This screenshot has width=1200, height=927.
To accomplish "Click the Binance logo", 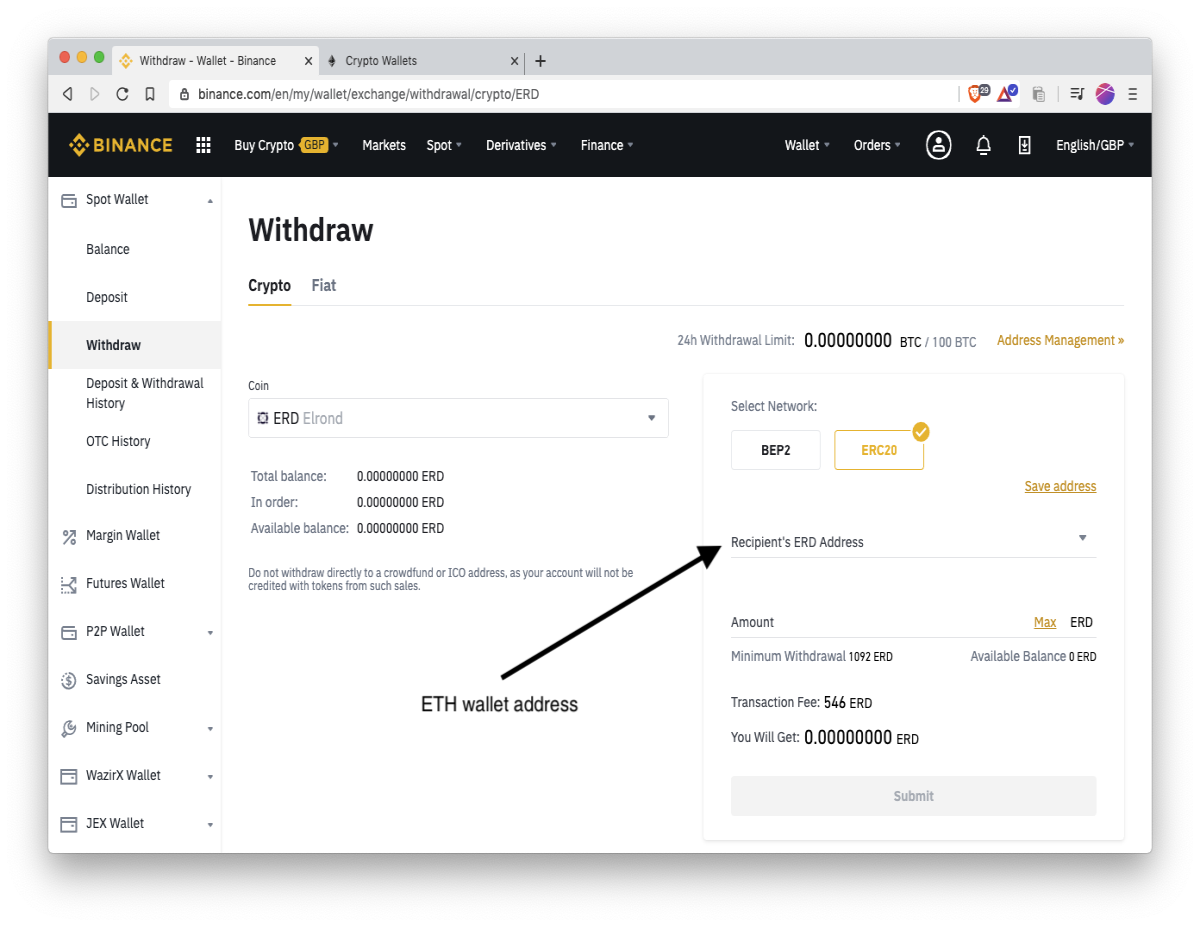I will (120, 145).
